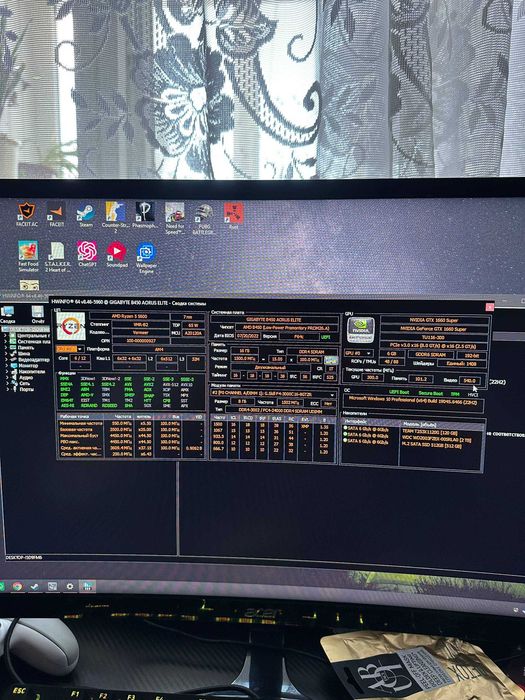Select the DESKTOP root tree node
525x700 pixels.
[25, 329]
